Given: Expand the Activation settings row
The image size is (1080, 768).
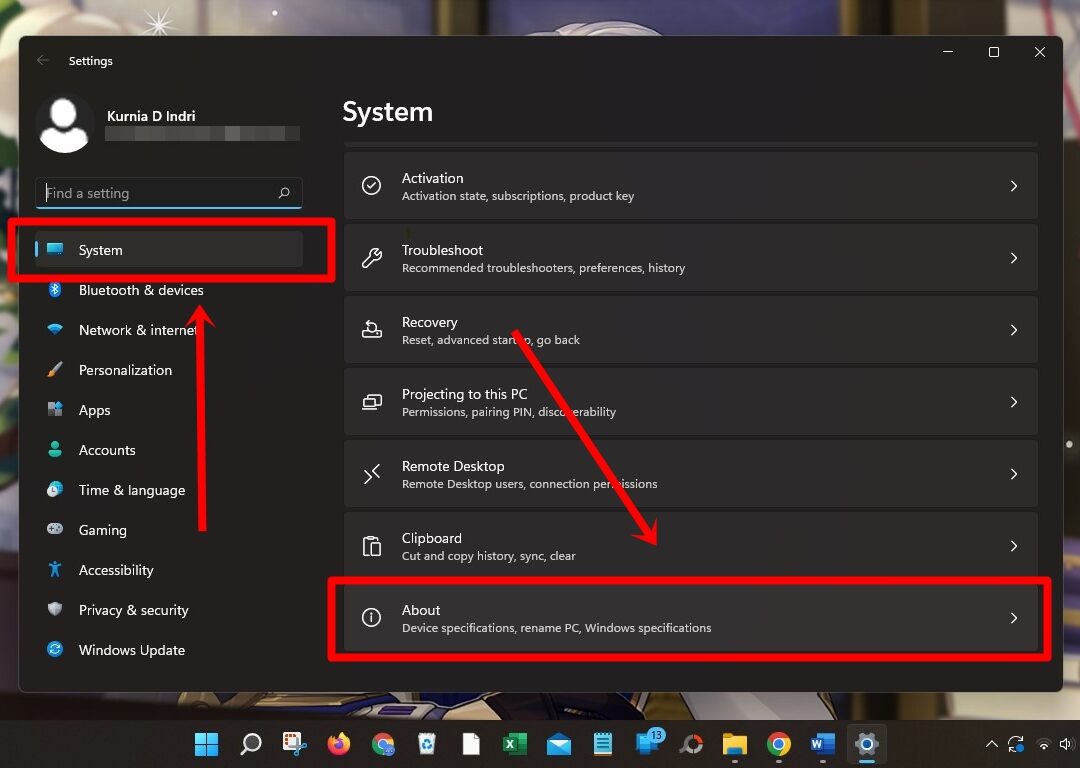Looking at the screenshot, I should point(690,185).
